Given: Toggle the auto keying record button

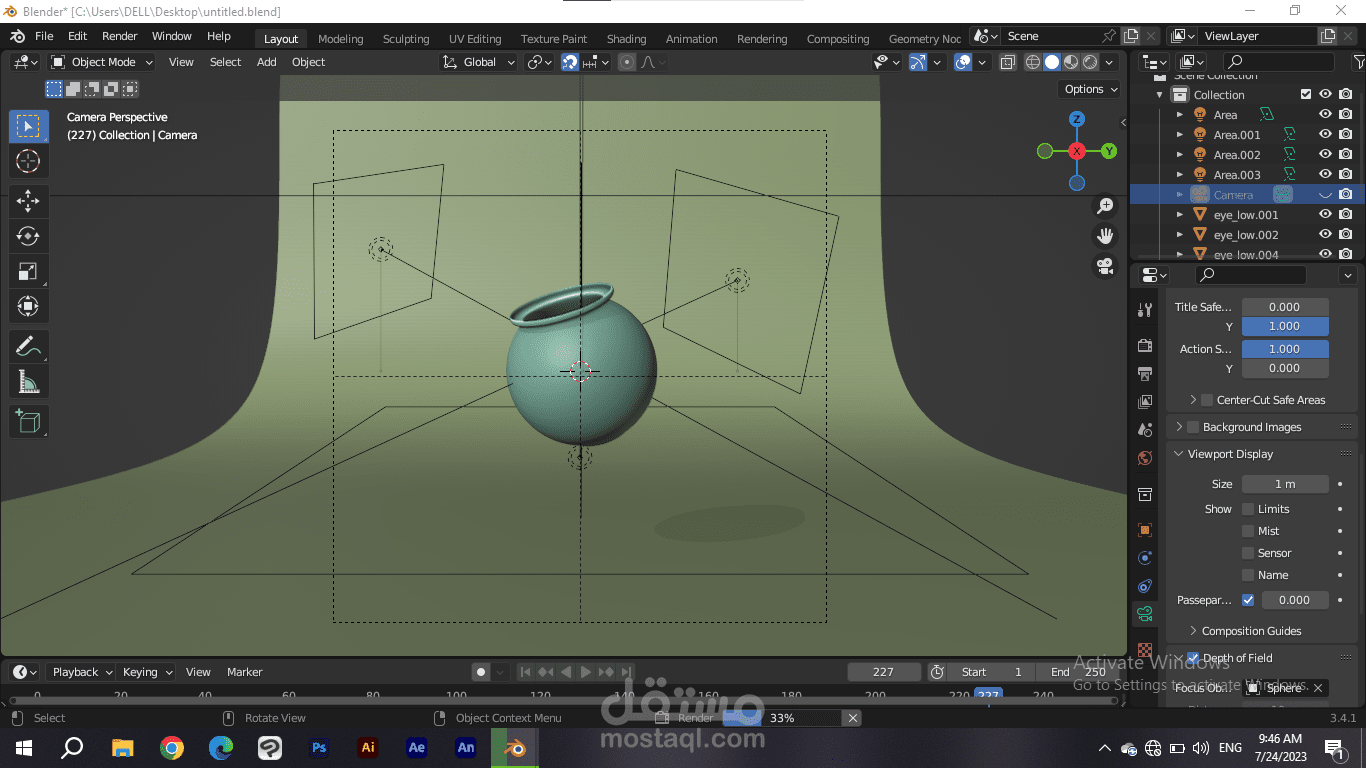Looking at the screenshot, I should (x=481, y=672).
